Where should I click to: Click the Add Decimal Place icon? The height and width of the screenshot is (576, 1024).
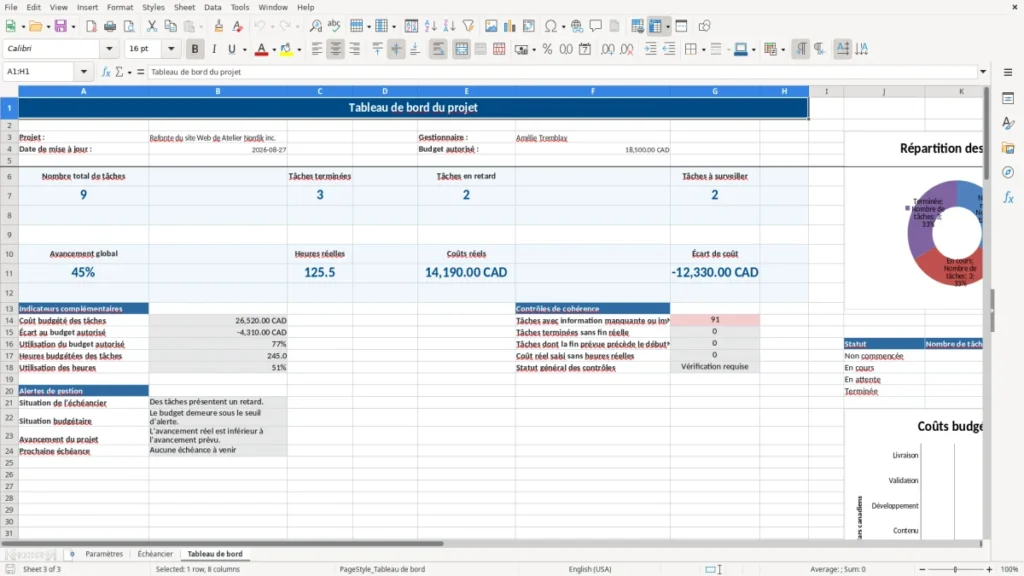click(x=607, y=49)
